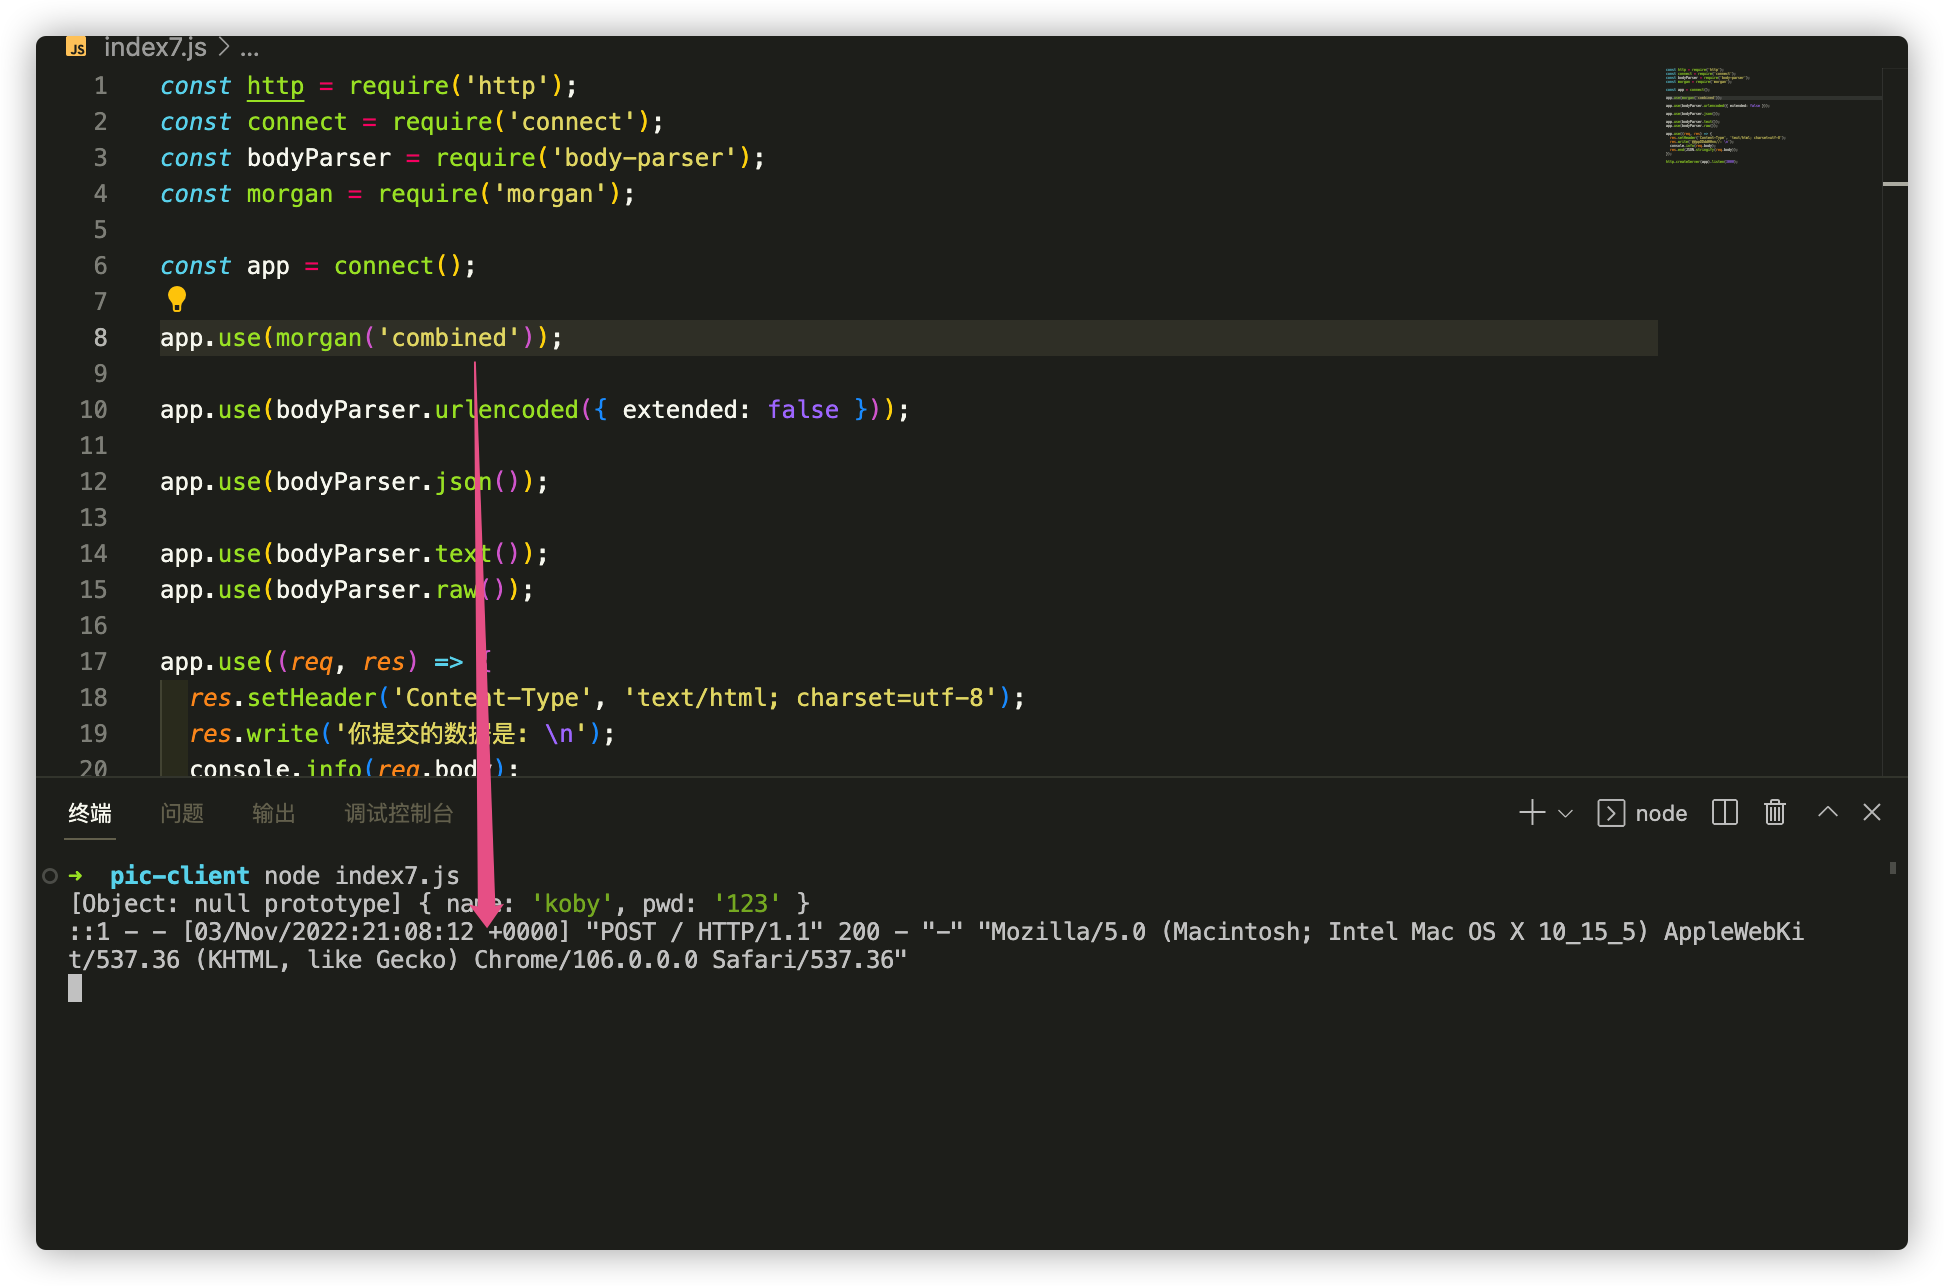The height and width of the screenshot is (1286, 1944).
Task: Click the lightbulb quick-fix icon
Action: pos(177,298)
